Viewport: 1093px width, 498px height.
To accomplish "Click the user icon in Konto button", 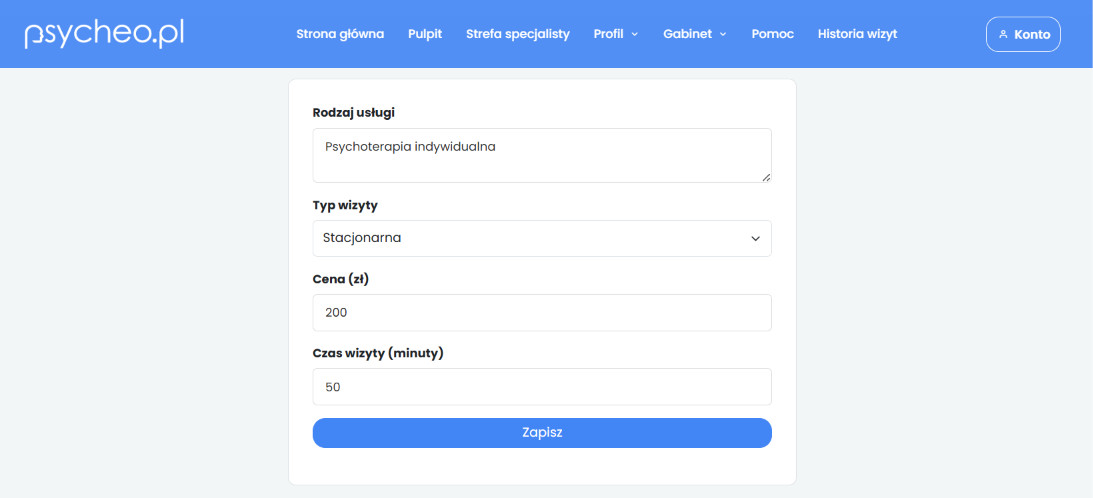I will click(x=1003, y=34).
